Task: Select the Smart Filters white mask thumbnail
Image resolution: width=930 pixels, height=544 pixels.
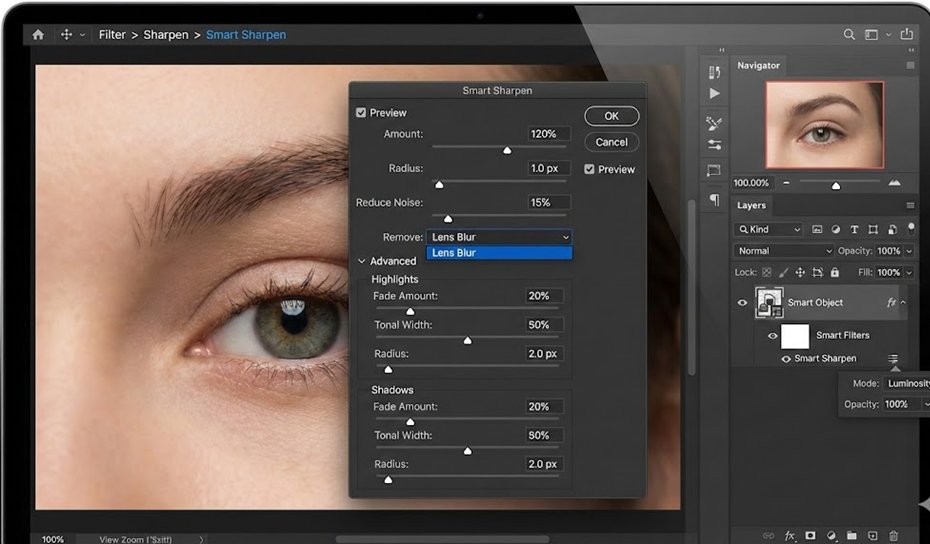Action: (x=795, y=336)
